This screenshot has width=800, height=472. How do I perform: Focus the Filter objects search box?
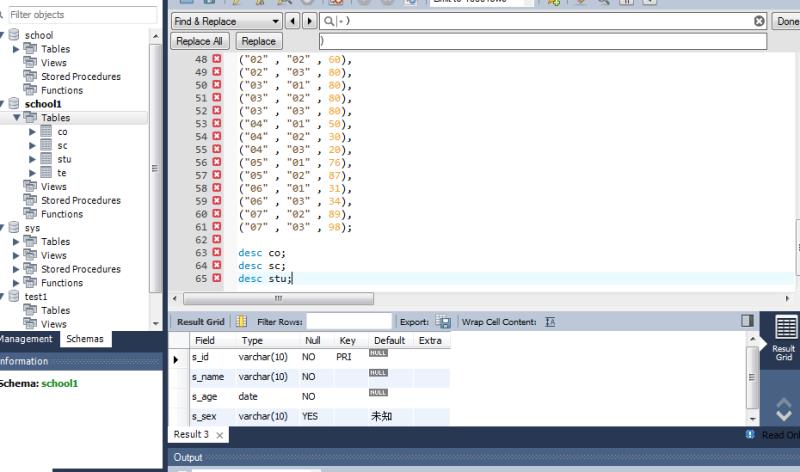pyautogui.click(x=82, y=14)
